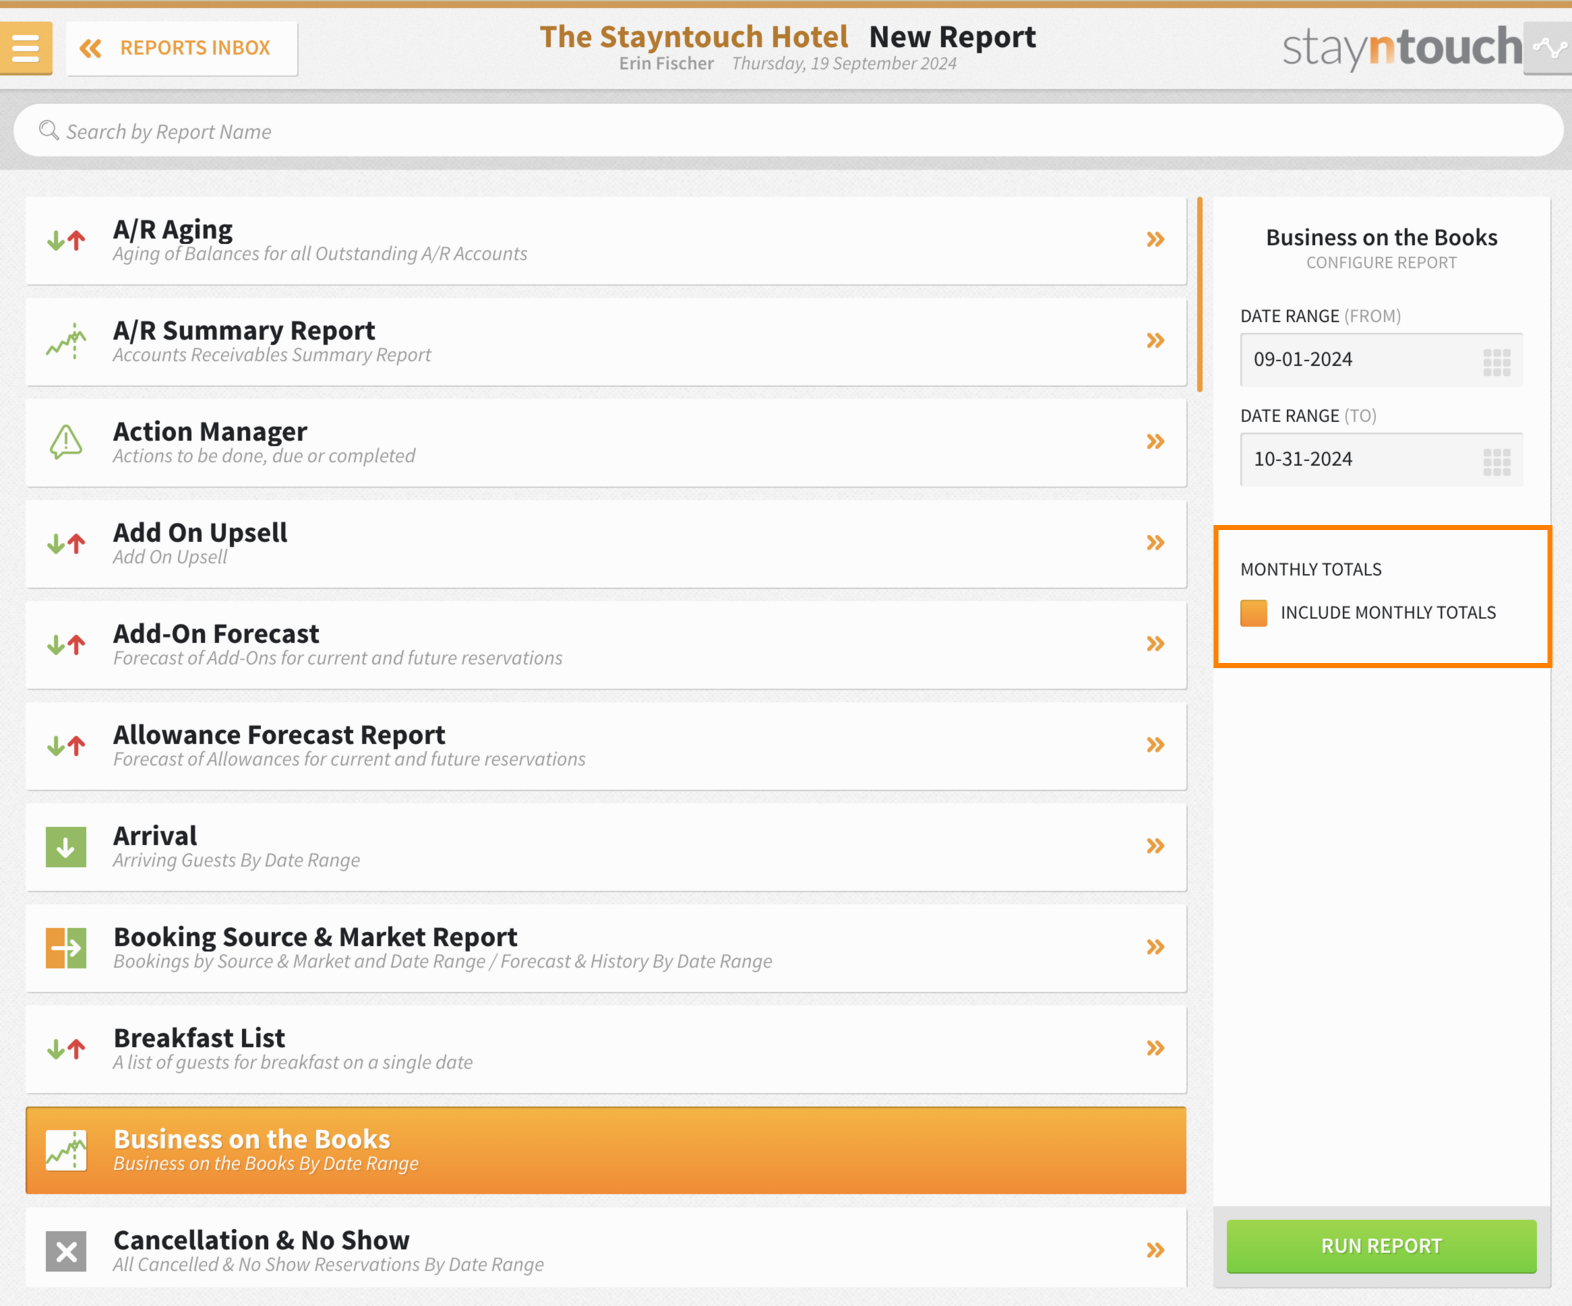Image resolution: width=1572 pixels, height=1306 pixels.
Task: Select the A/R Summary Report title
Action: pyautogui.click(x=244, y=330)
